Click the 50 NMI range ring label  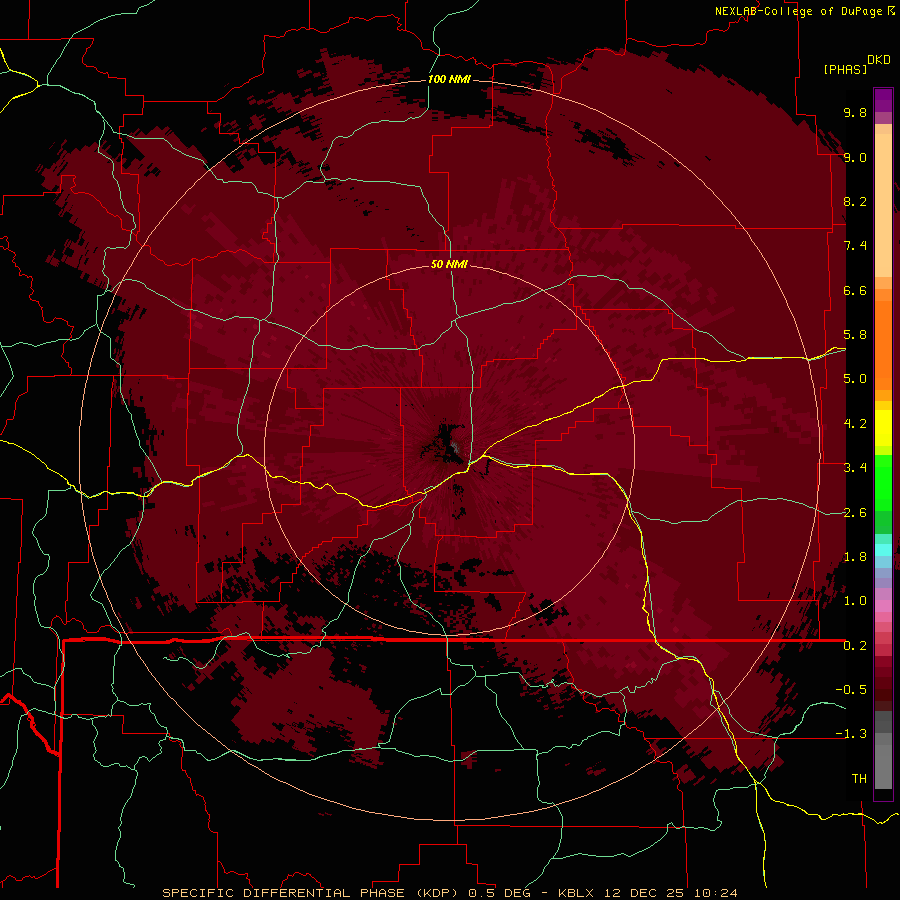click(x=449, y=264)
